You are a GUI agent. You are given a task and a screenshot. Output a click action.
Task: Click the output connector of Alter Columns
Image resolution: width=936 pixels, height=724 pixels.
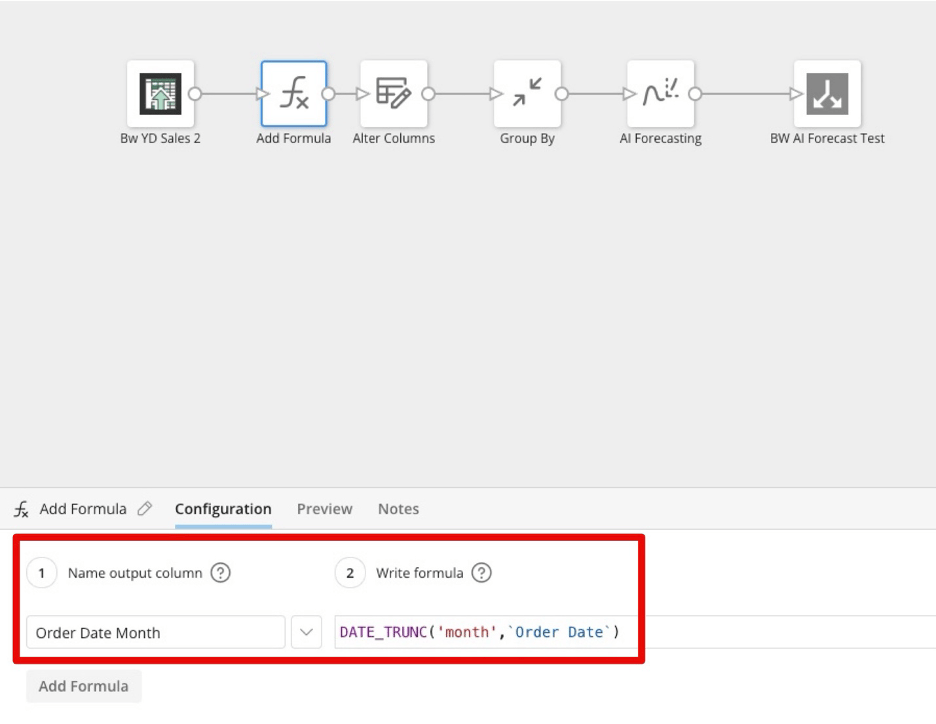click(x=428, y=94)
